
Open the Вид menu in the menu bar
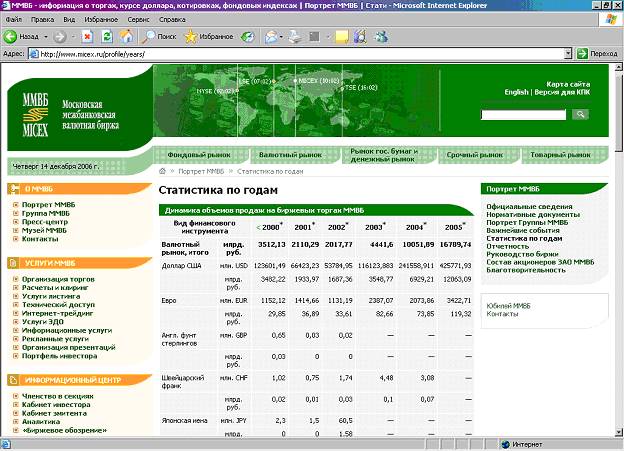point(68,19)
